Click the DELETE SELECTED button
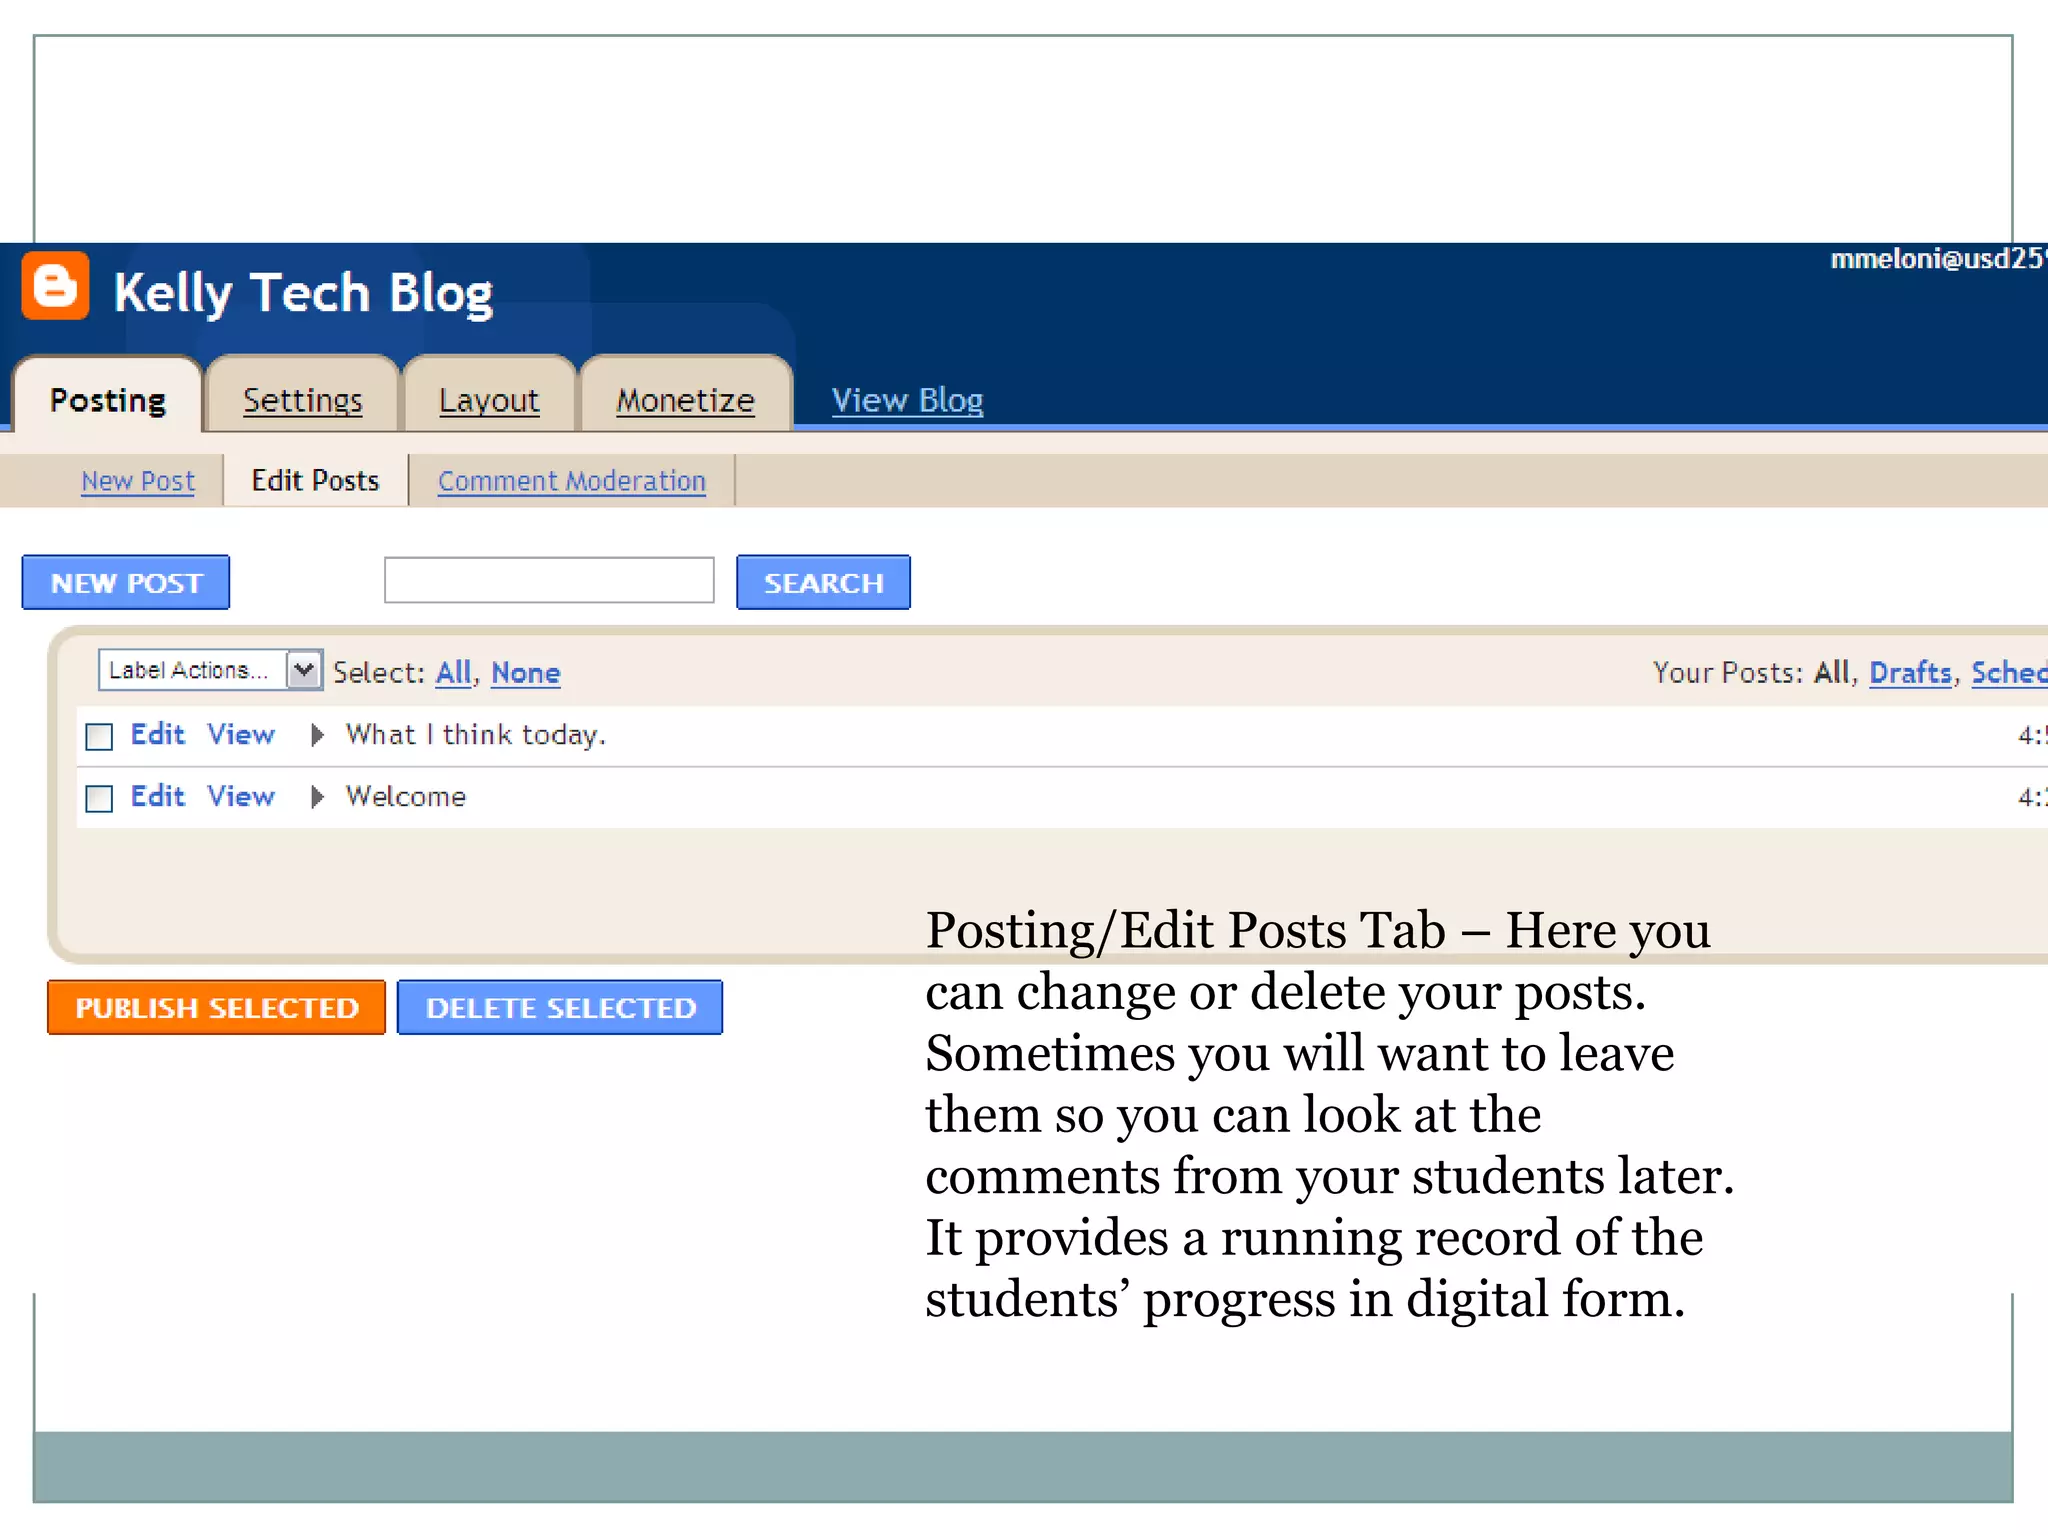Screen dimensions: 2048x1536 click(560, 1007)
